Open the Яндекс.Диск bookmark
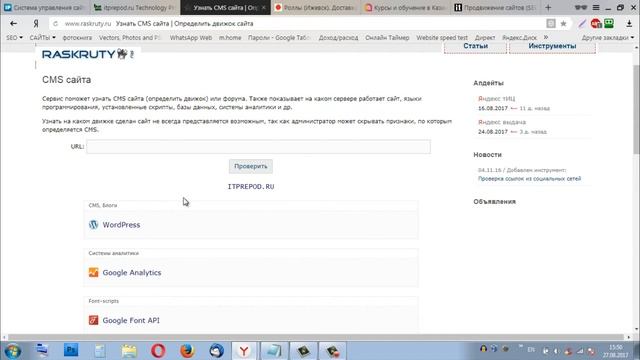The image size is (640, 360). click(520, 38)
